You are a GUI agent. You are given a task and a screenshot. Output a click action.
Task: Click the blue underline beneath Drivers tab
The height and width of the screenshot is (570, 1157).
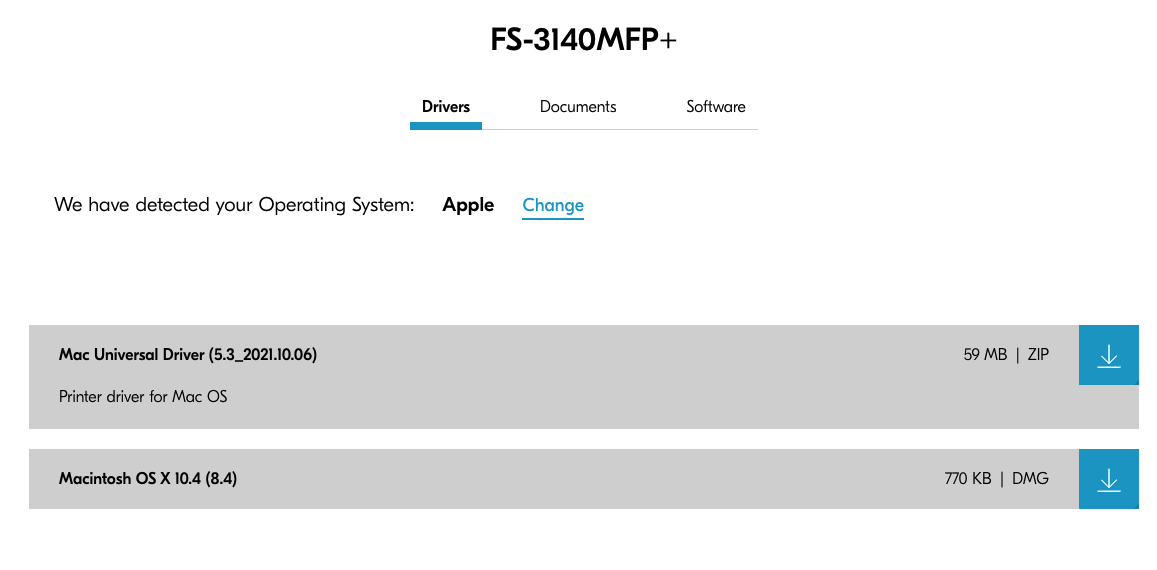446,126
